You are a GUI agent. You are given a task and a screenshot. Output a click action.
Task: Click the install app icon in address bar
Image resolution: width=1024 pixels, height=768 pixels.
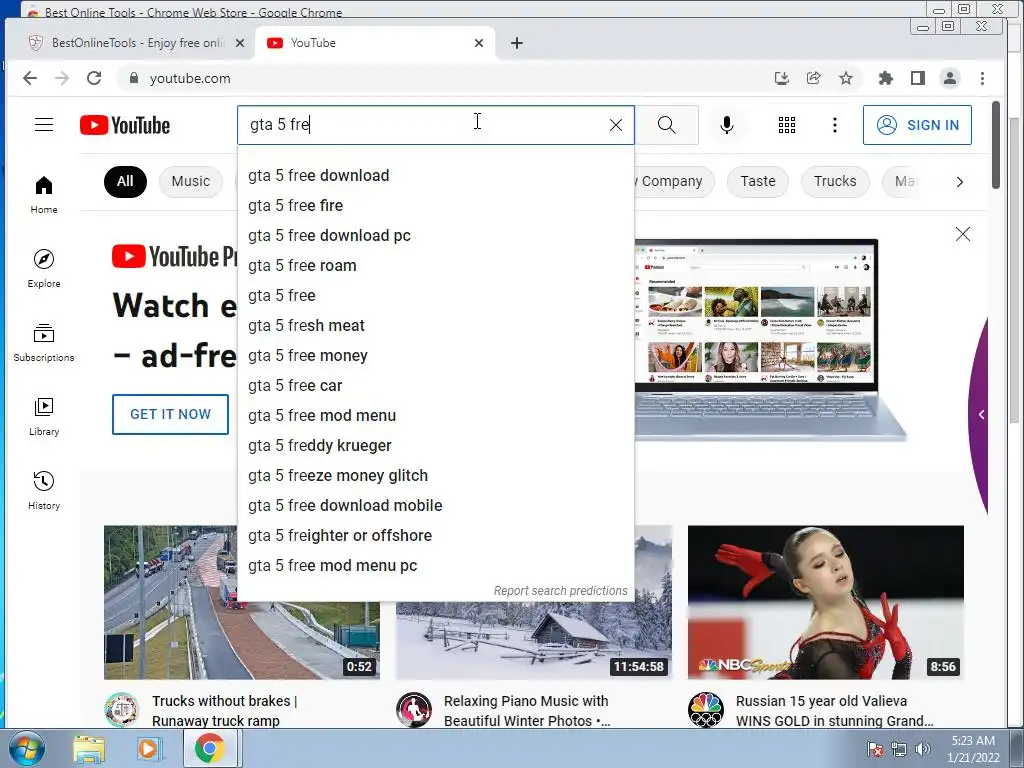[x=782, y=78]
